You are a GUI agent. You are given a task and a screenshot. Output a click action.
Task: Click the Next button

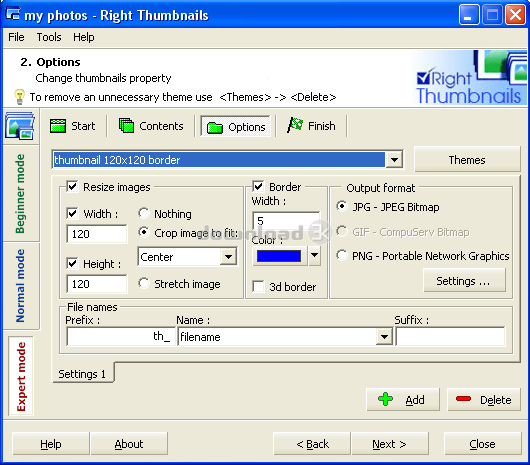[390, 444]
